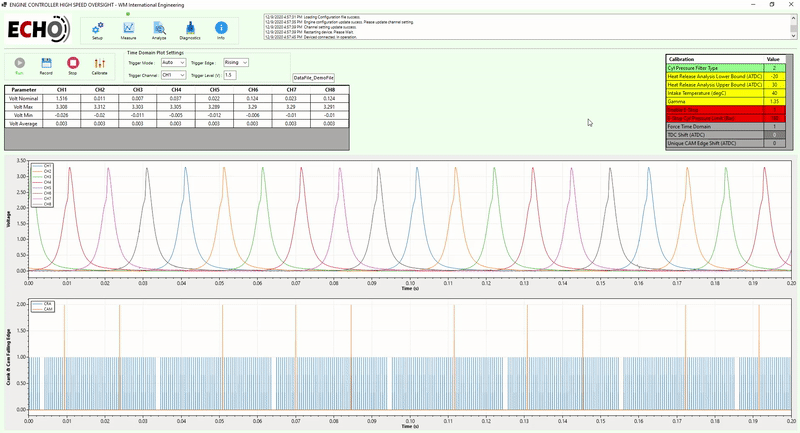Select the Enable E-Stop calibration row

[726, 110]
